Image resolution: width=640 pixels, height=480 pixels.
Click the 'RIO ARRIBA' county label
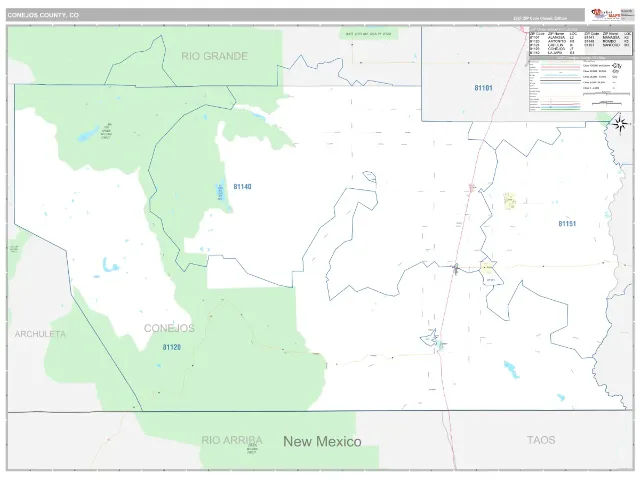point(232,440)
